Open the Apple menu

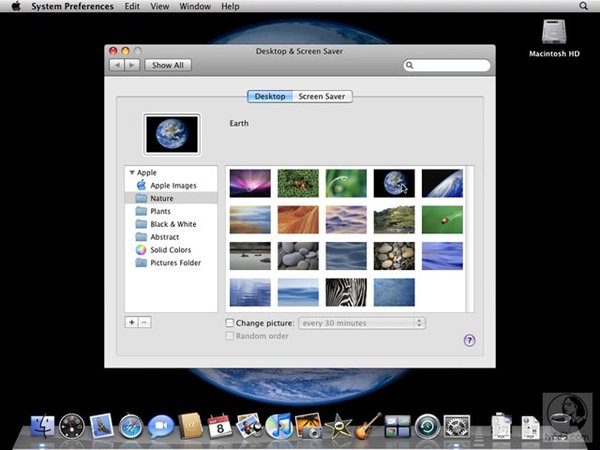(16, 6)
